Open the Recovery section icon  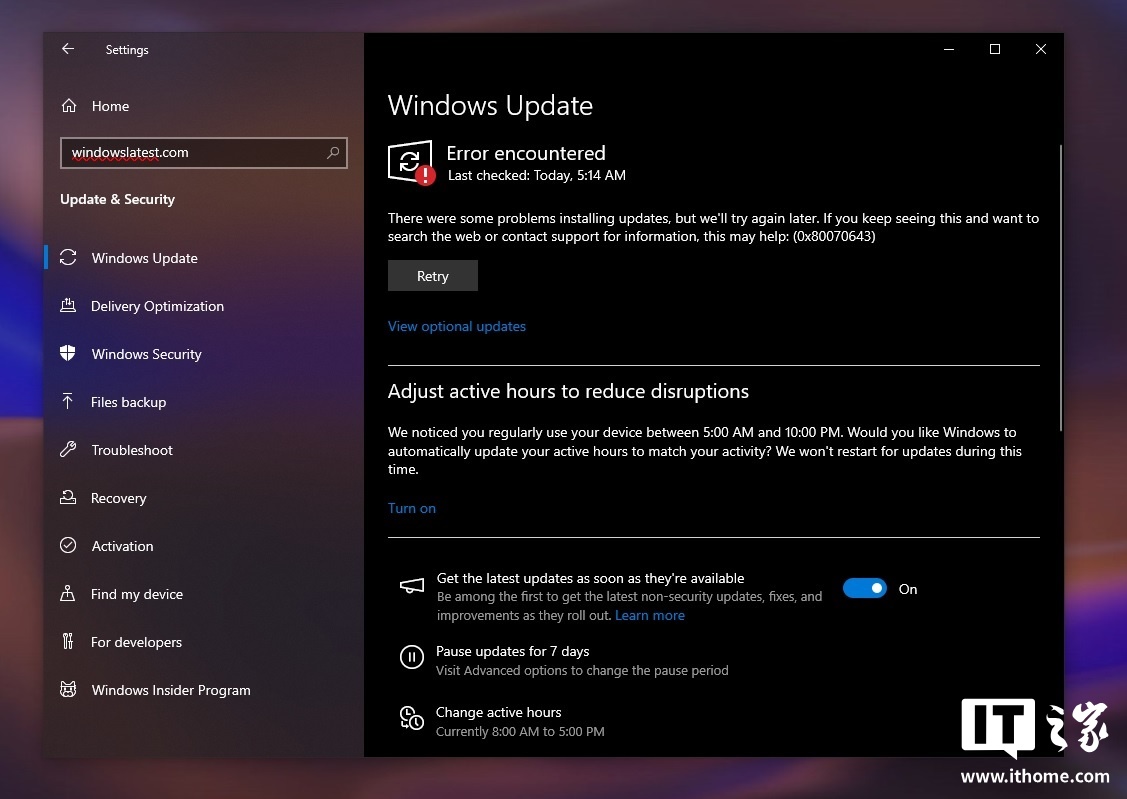point(68,498)
